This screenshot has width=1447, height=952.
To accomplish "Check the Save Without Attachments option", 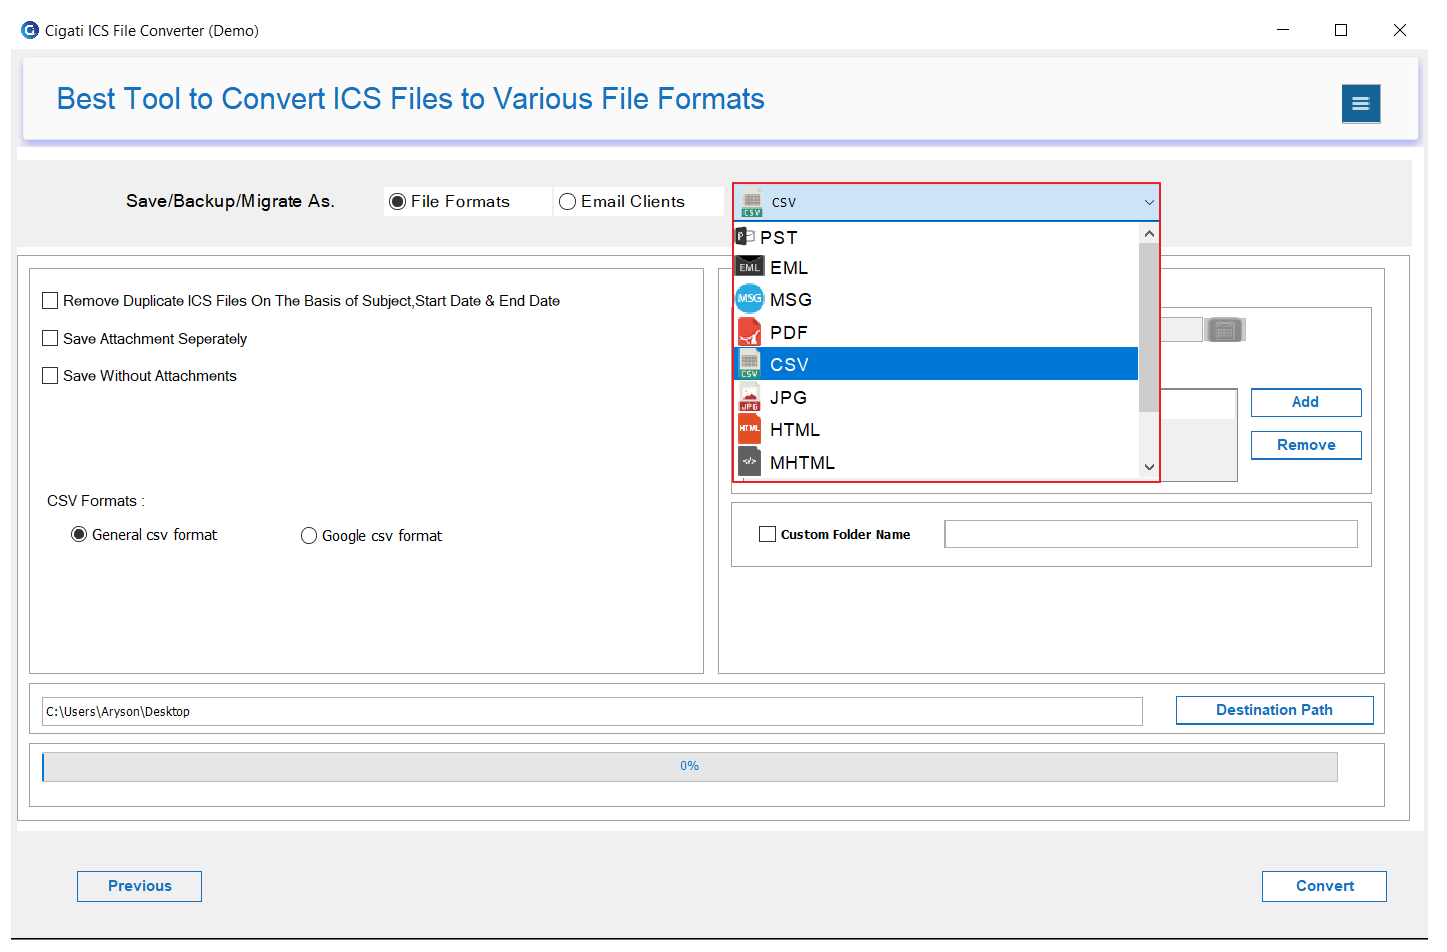I will click(50, 375).
